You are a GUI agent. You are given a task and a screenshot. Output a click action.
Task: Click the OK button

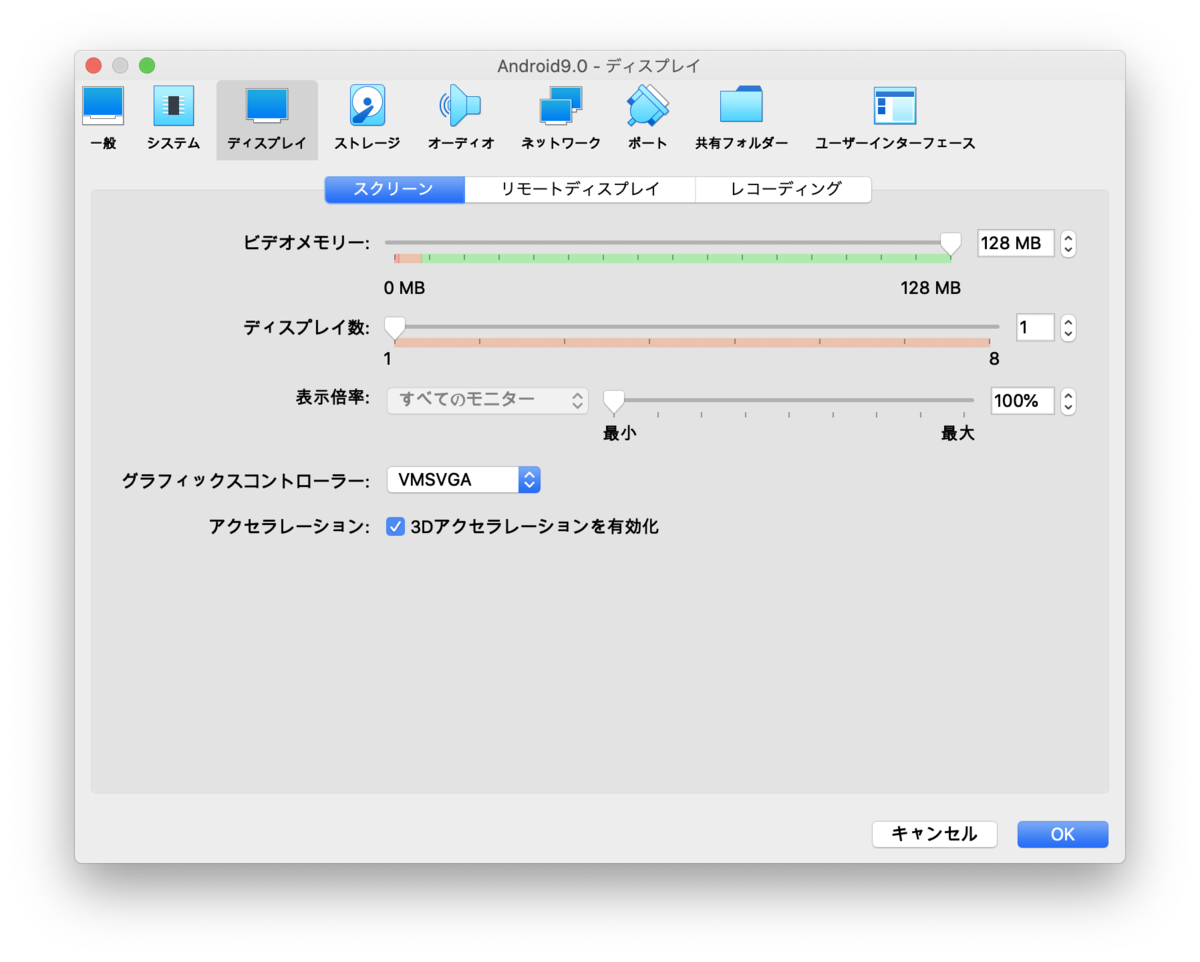click(1063, 834)
